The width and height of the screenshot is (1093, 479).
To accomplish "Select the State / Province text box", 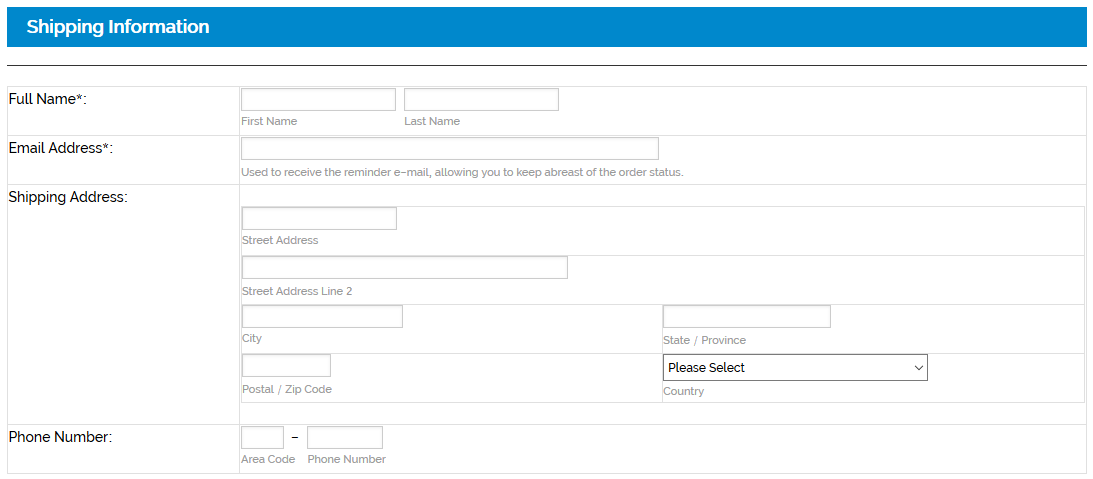I will click(x=746, y=317).
